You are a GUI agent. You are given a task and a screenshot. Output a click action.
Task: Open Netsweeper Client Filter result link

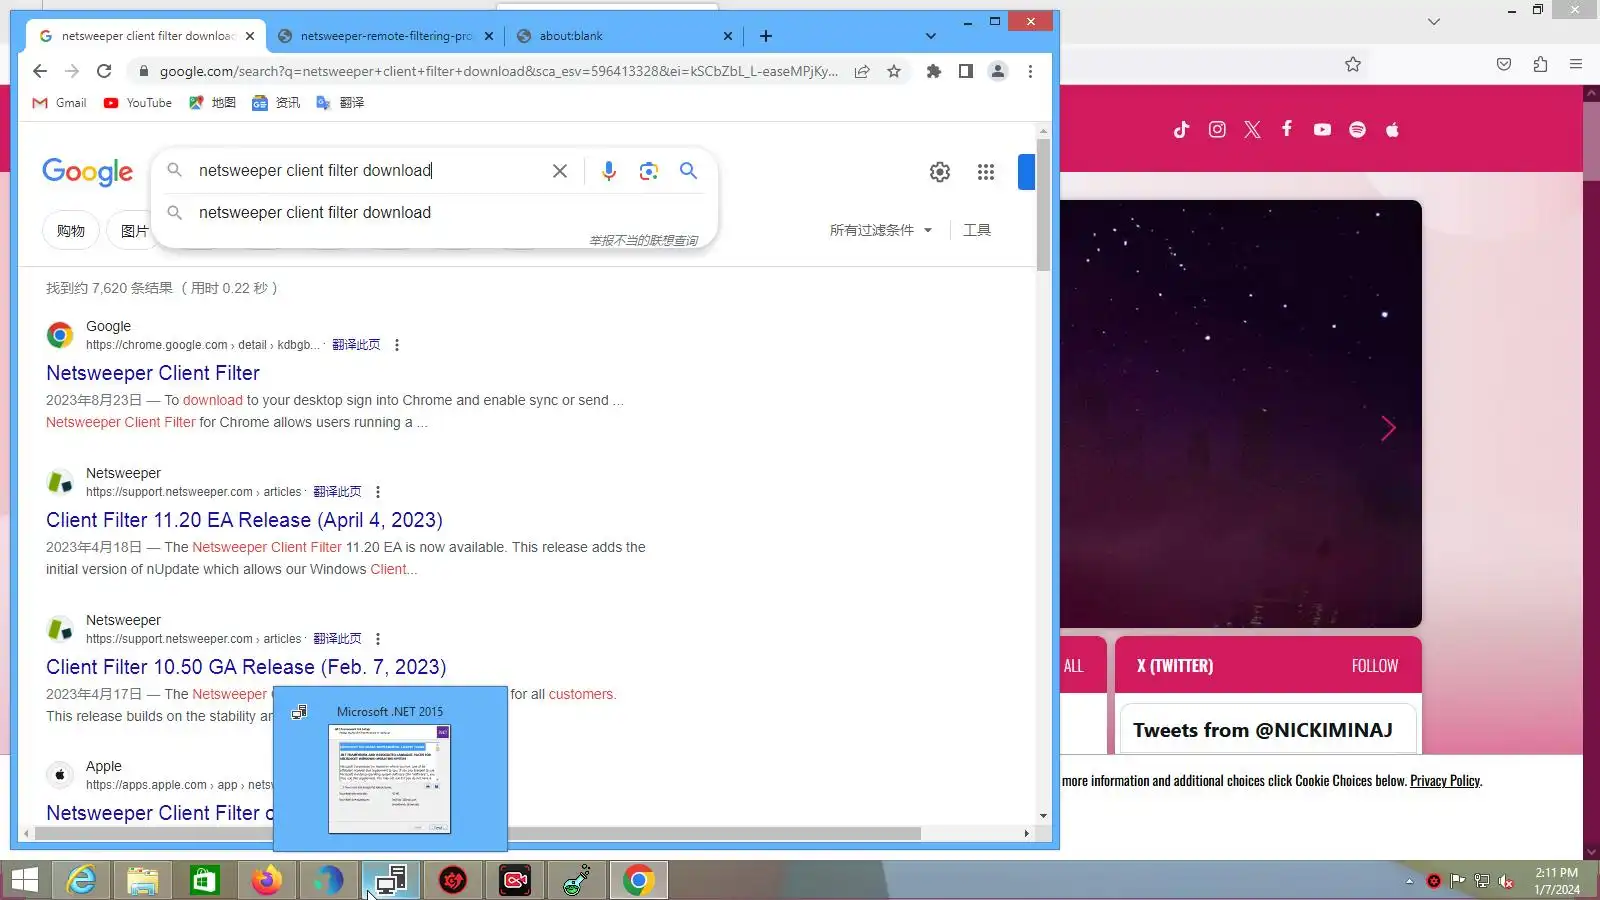pos(153,373)
